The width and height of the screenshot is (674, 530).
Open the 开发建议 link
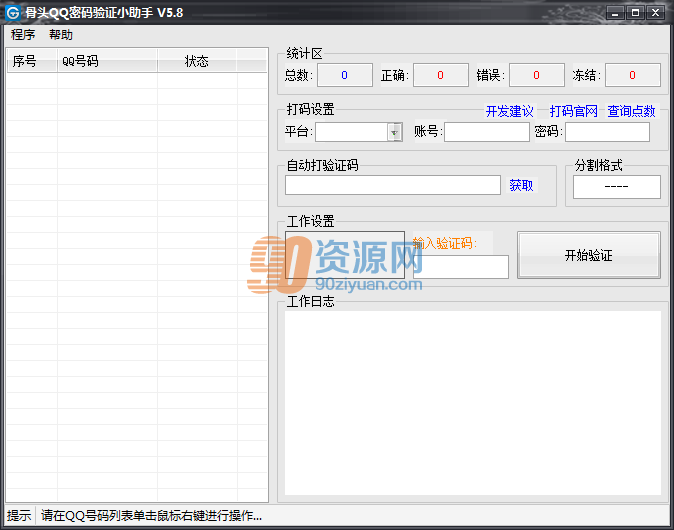tap(510, 111)
